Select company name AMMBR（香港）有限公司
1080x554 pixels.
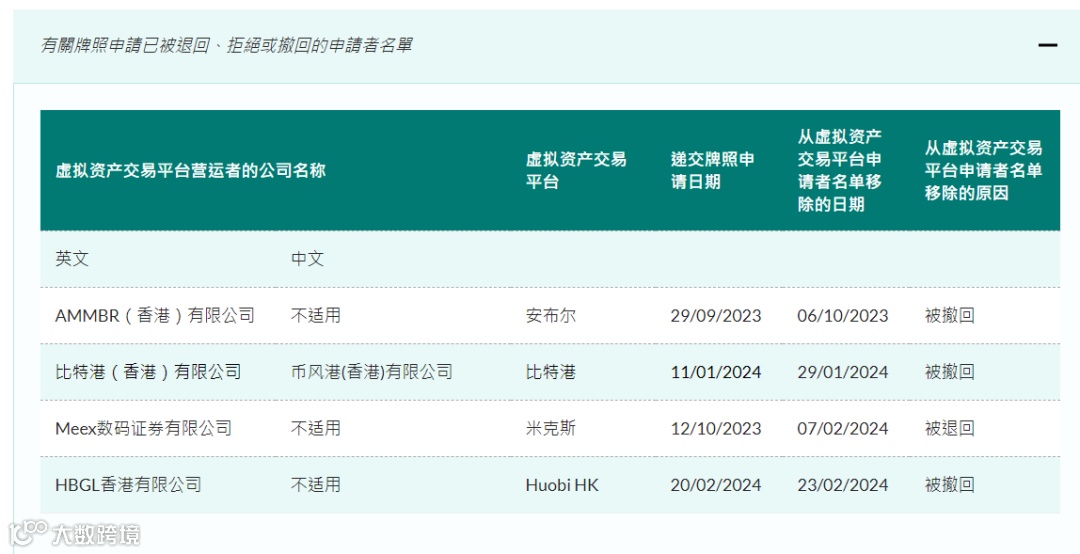155,316
